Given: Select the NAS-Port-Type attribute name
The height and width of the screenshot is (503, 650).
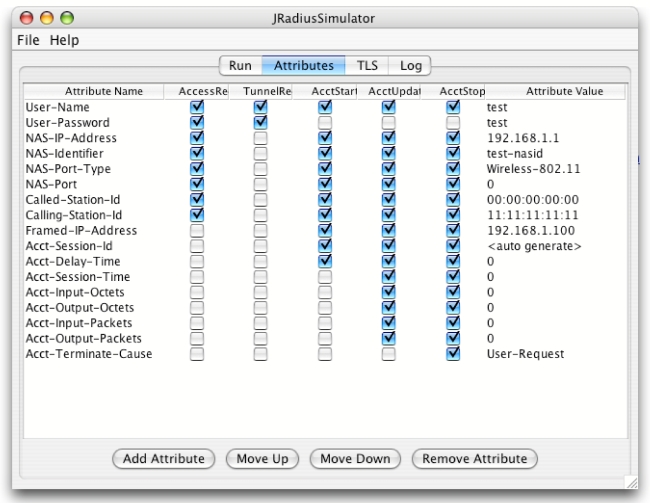Looking at the screenshot, I should (x=68, y=169).
